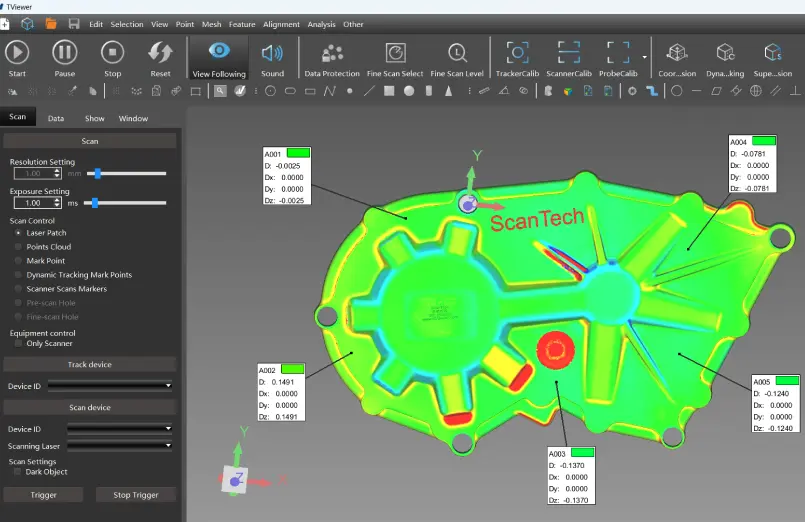This screenshot has height=522, width=805.
Task: Pause the scan with the Pause icon
Action: 64,53
